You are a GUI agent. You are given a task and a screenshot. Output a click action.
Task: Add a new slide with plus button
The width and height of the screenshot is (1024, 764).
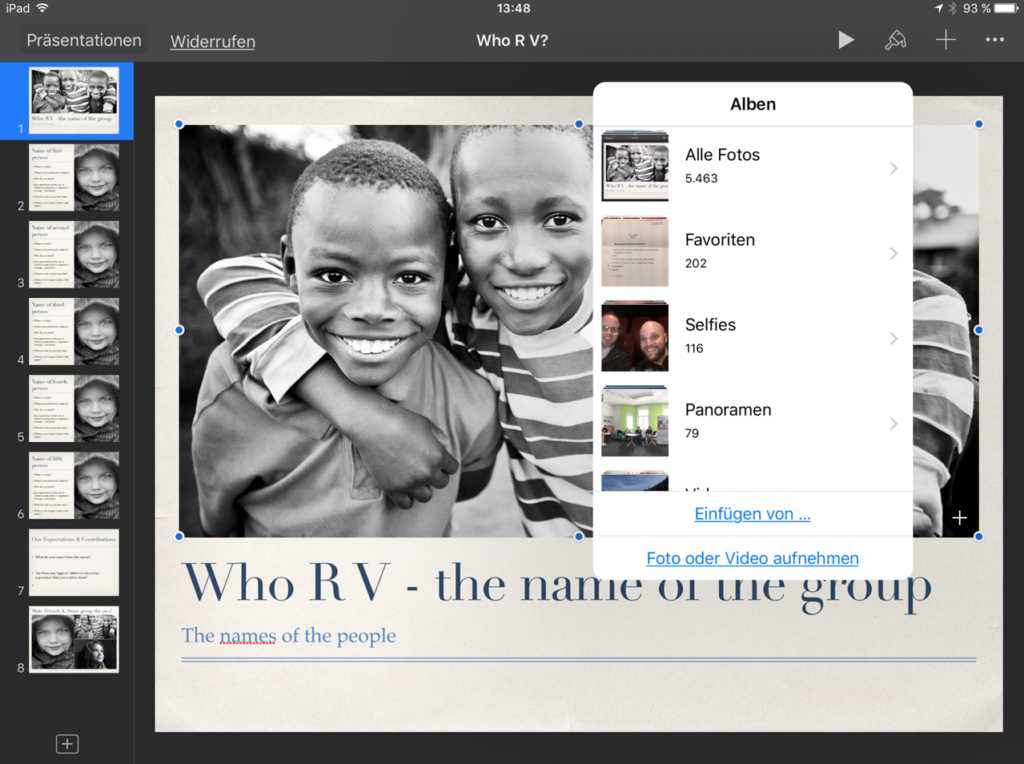click(67, 744)
